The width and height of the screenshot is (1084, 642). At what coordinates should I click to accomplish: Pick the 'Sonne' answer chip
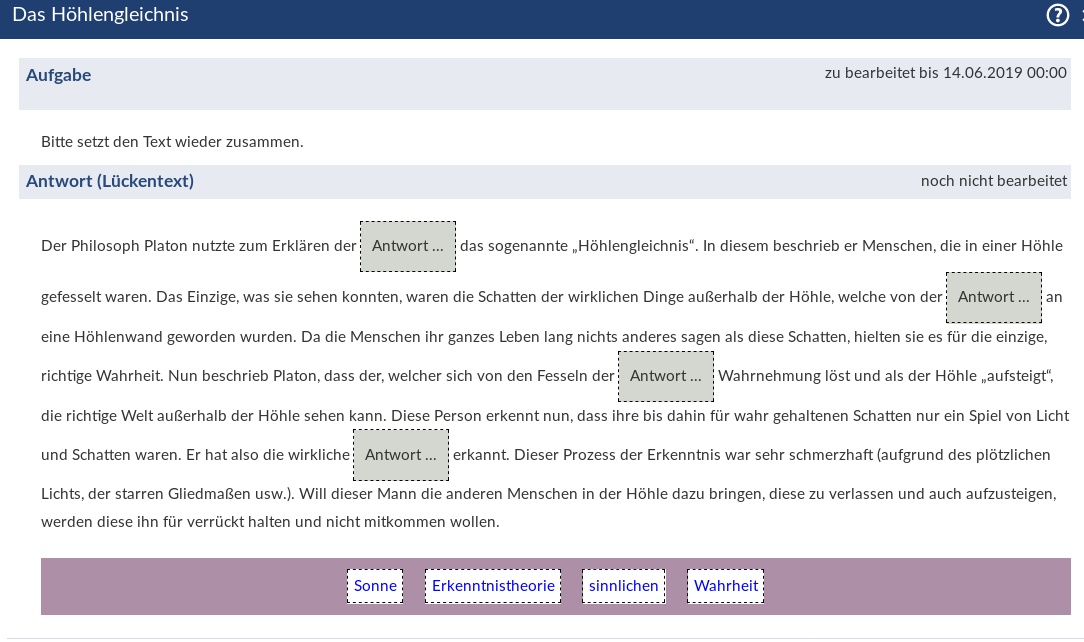pos(375,586)
